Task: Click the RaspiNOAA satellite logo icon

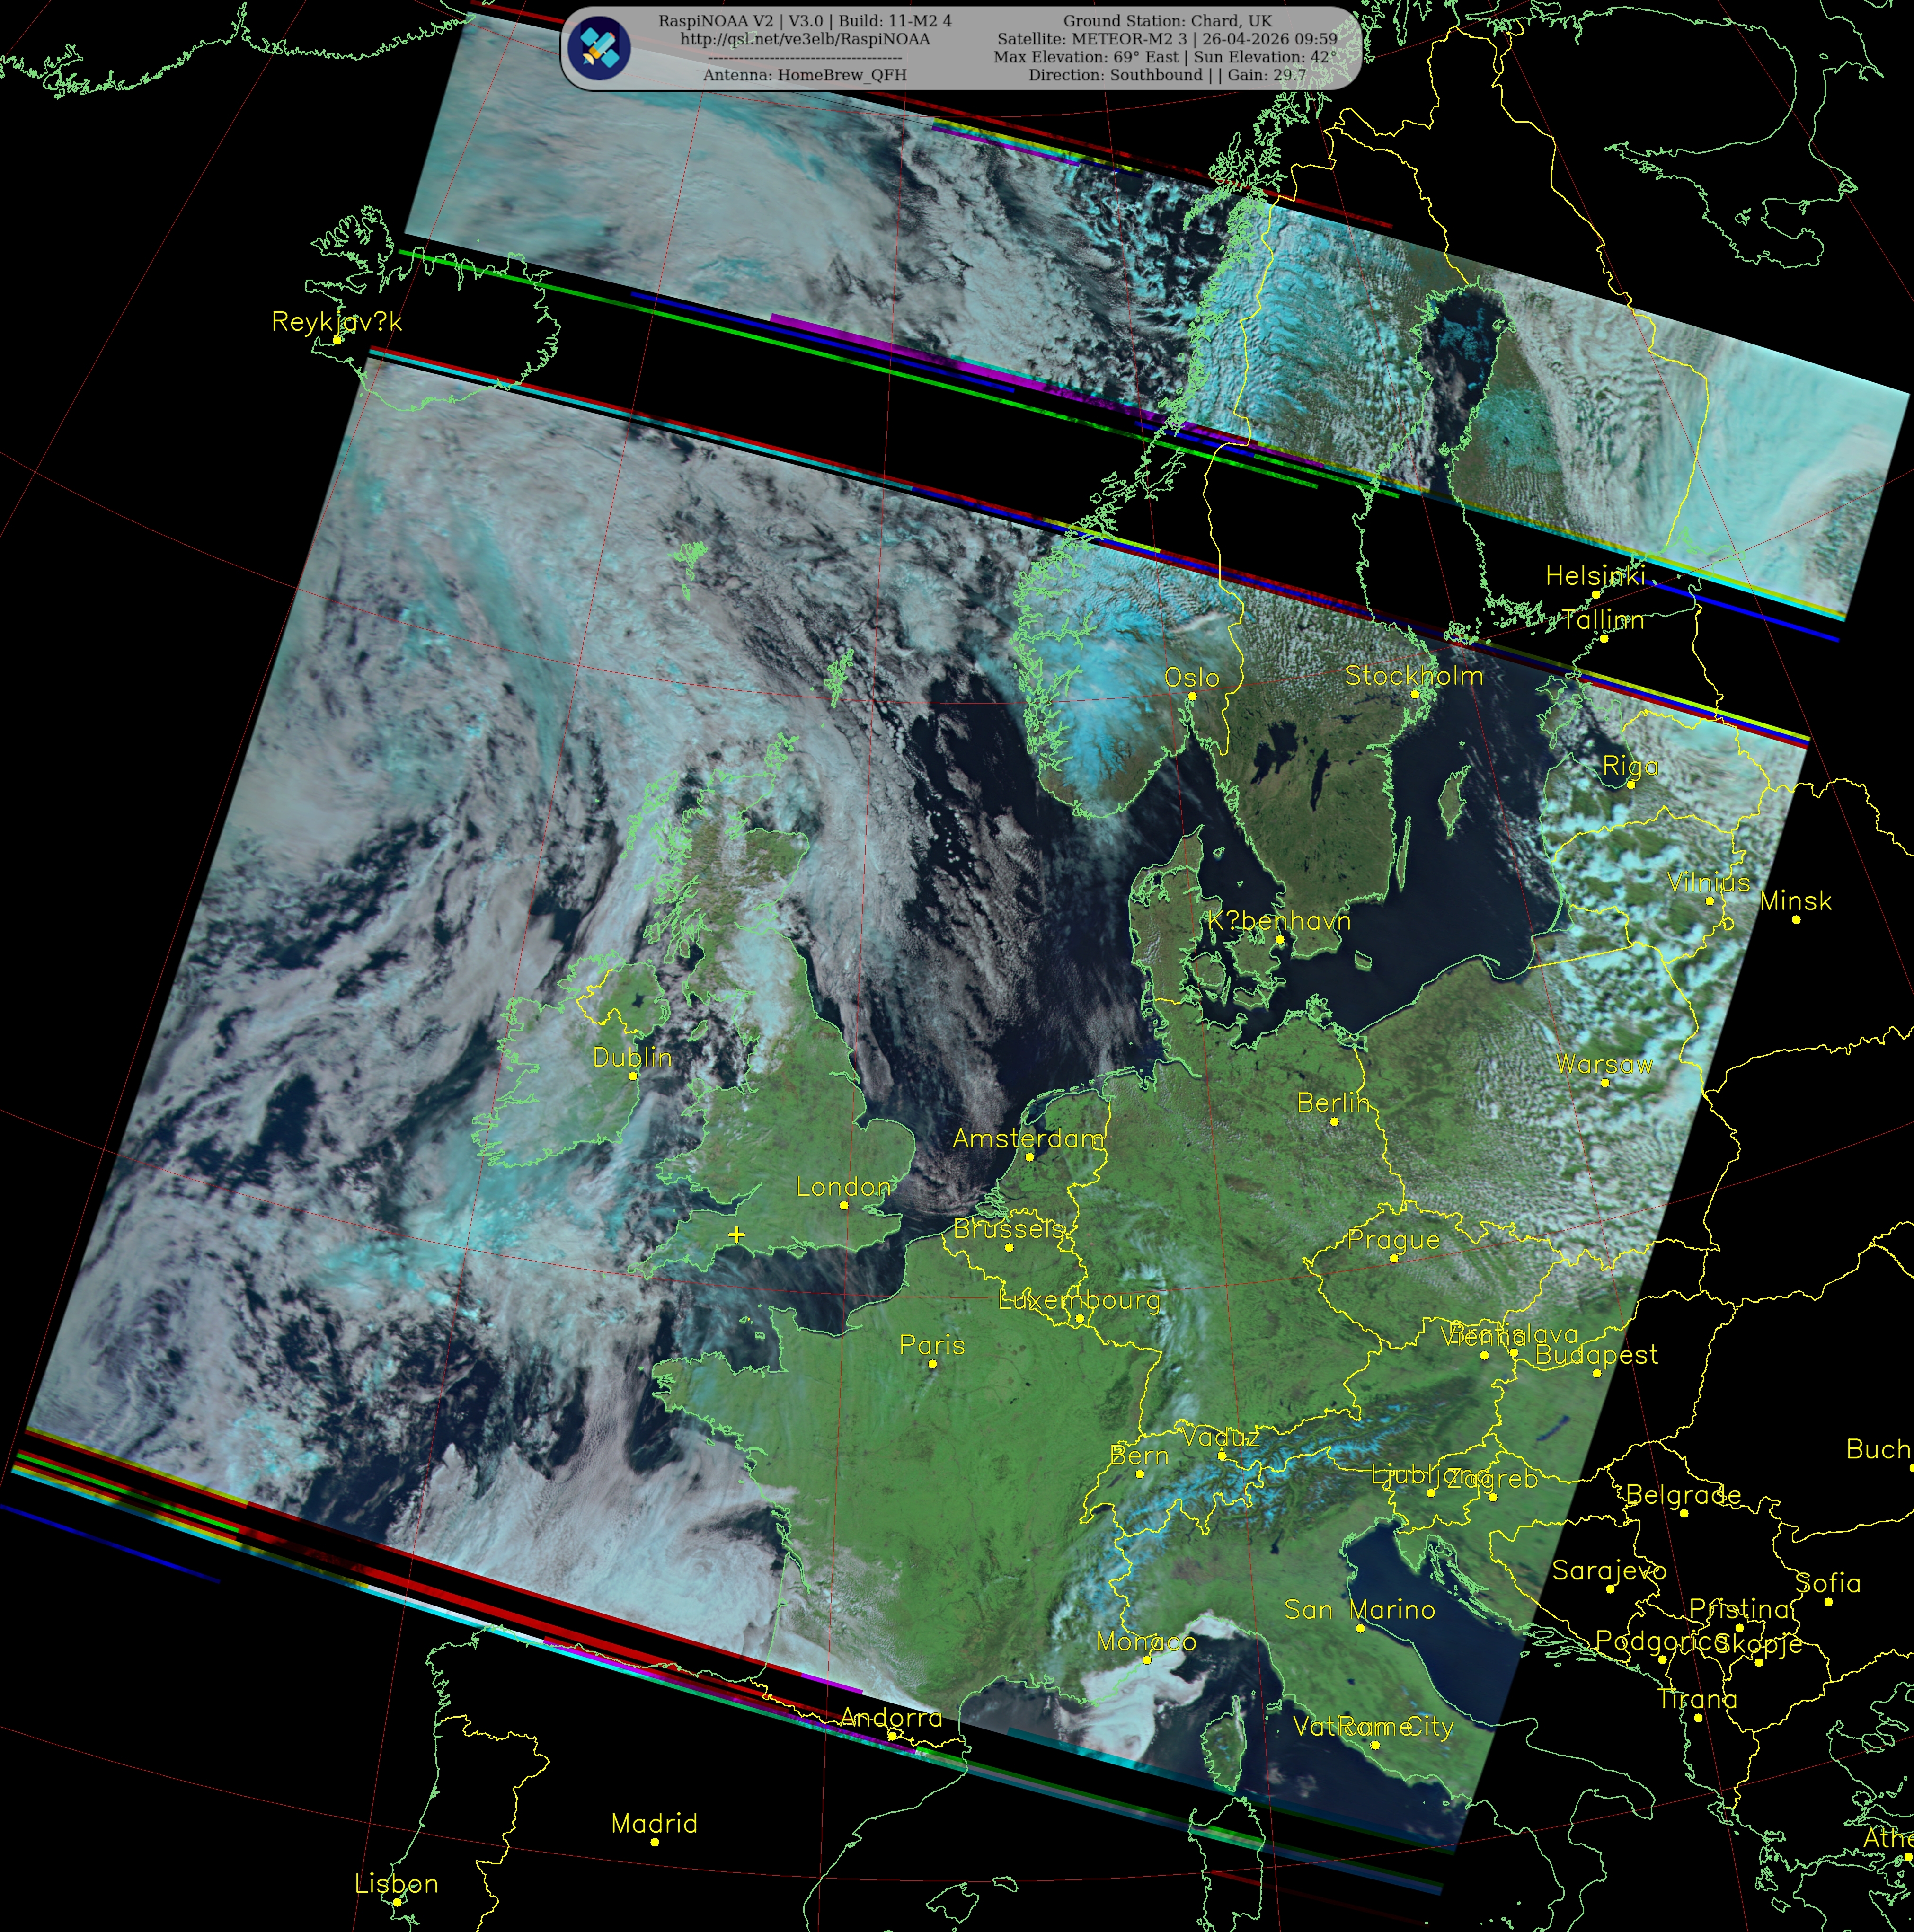Action: [x=597, y=47]
